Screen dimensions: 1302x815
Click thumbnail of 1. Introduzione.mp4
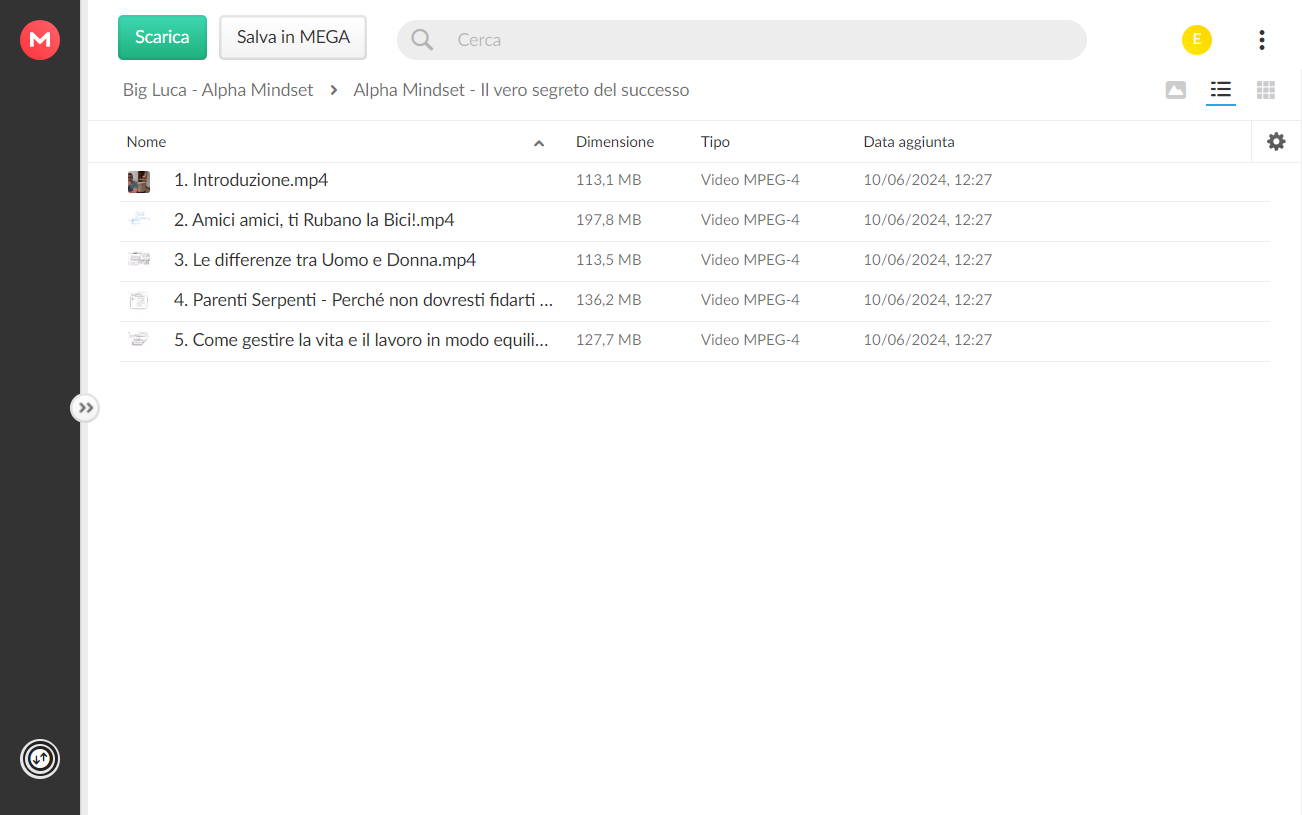click(x=139, y=181)
